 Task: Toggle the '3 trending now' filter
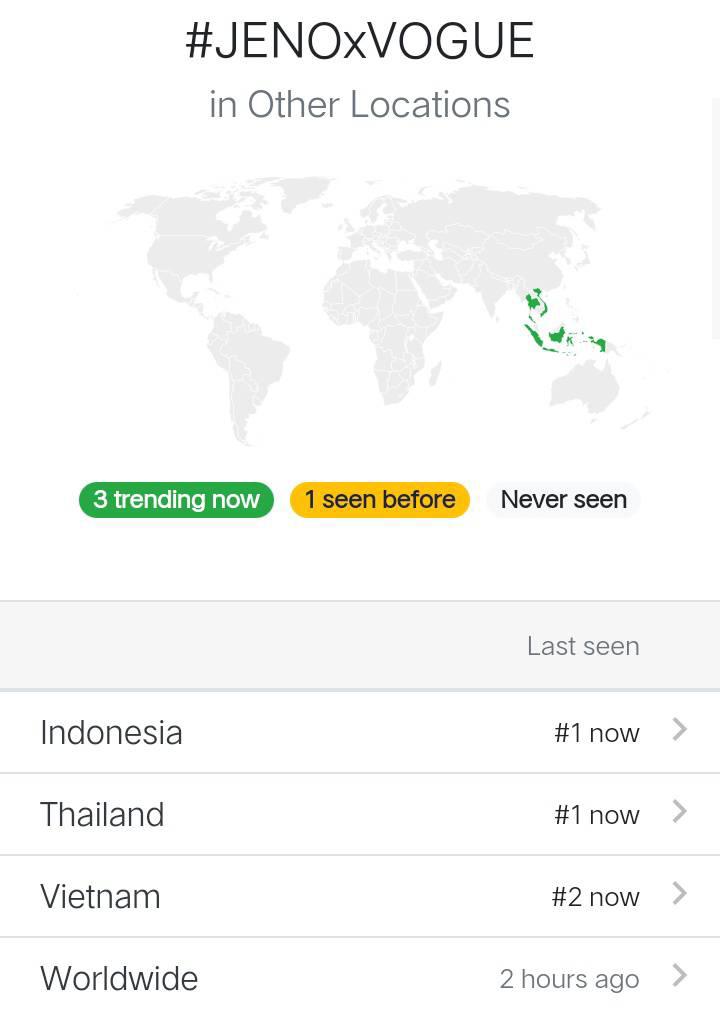click(176, 500)
